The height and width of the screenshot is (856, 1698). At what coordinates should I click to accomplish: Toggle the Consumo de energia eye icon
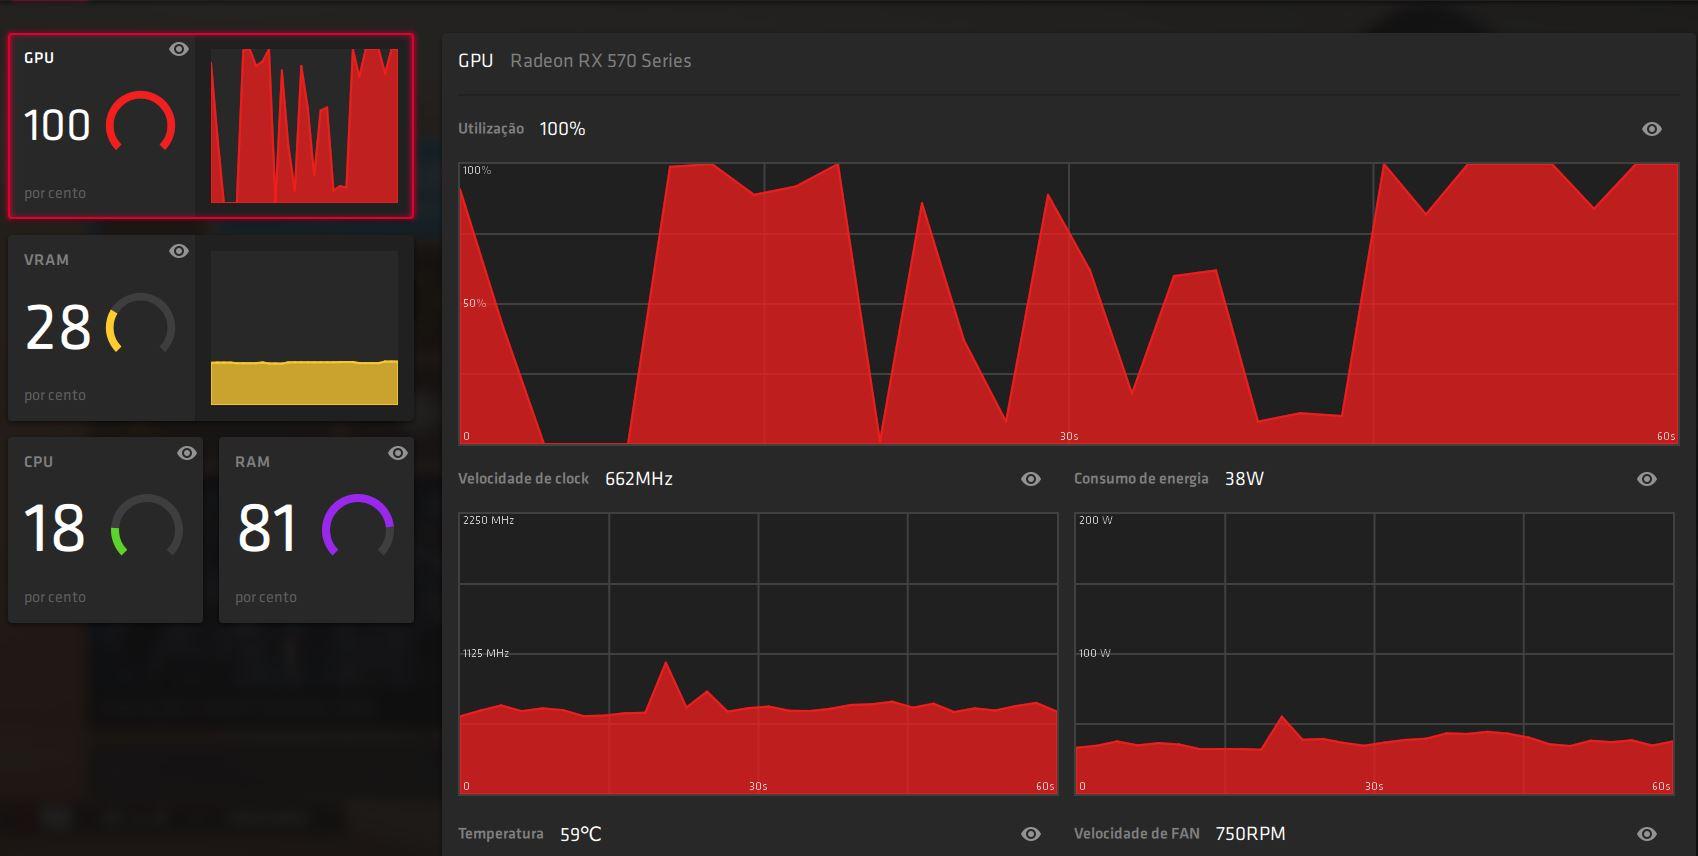pos(1647,479)
